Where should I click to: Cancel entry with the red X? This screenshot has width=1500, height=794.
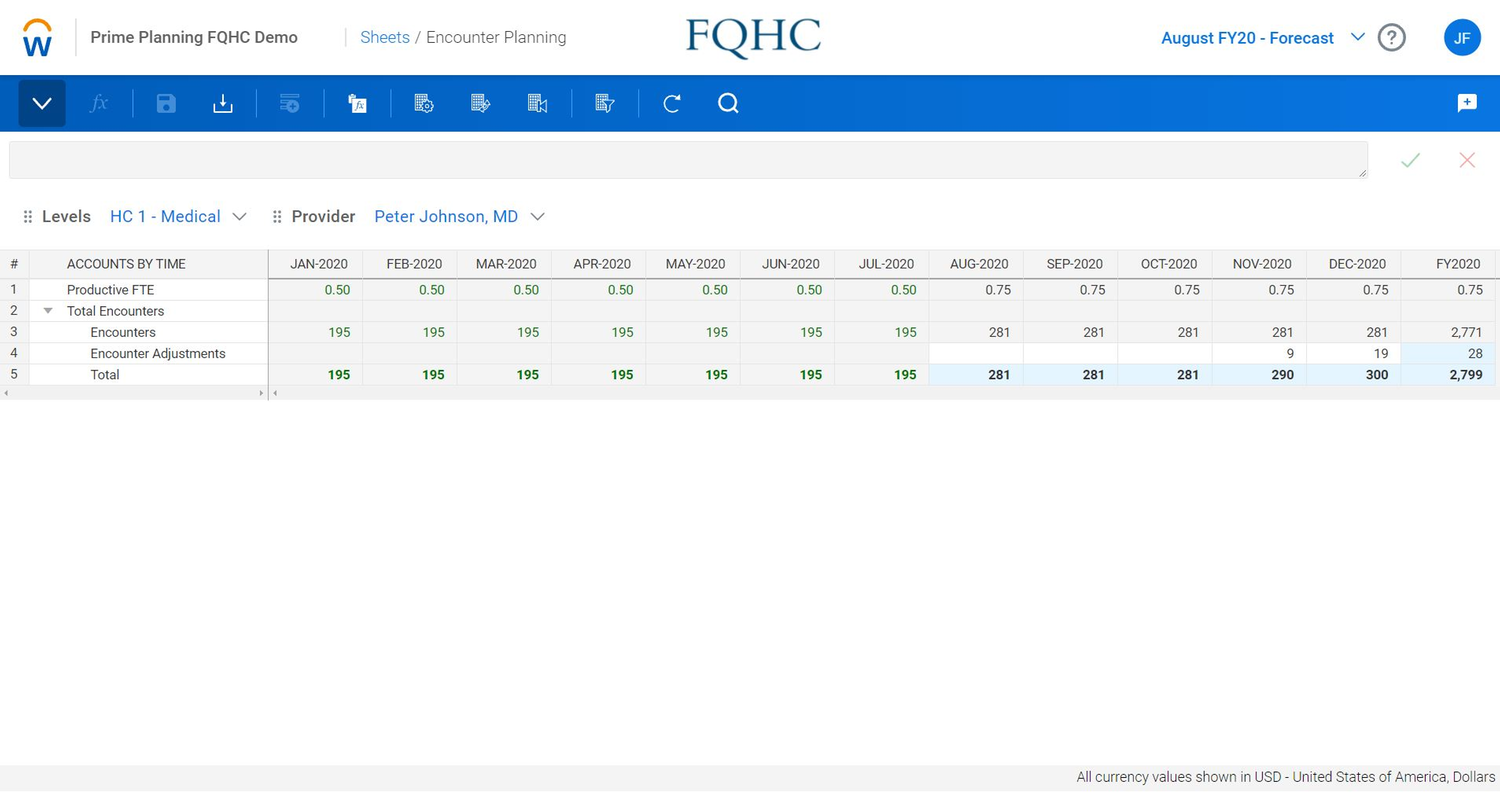click(x=1466, y=160)
